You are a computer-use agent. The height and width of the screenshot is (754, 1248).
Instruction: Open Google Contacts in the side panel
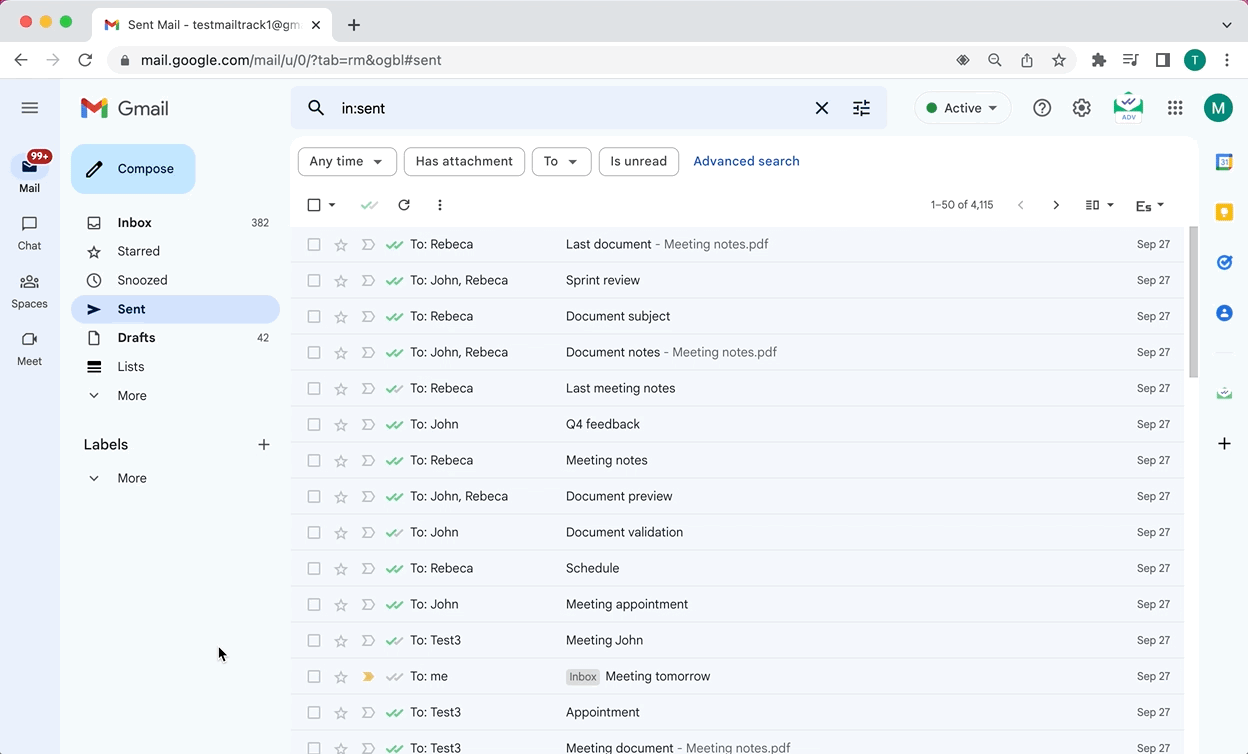(1224, 312)
